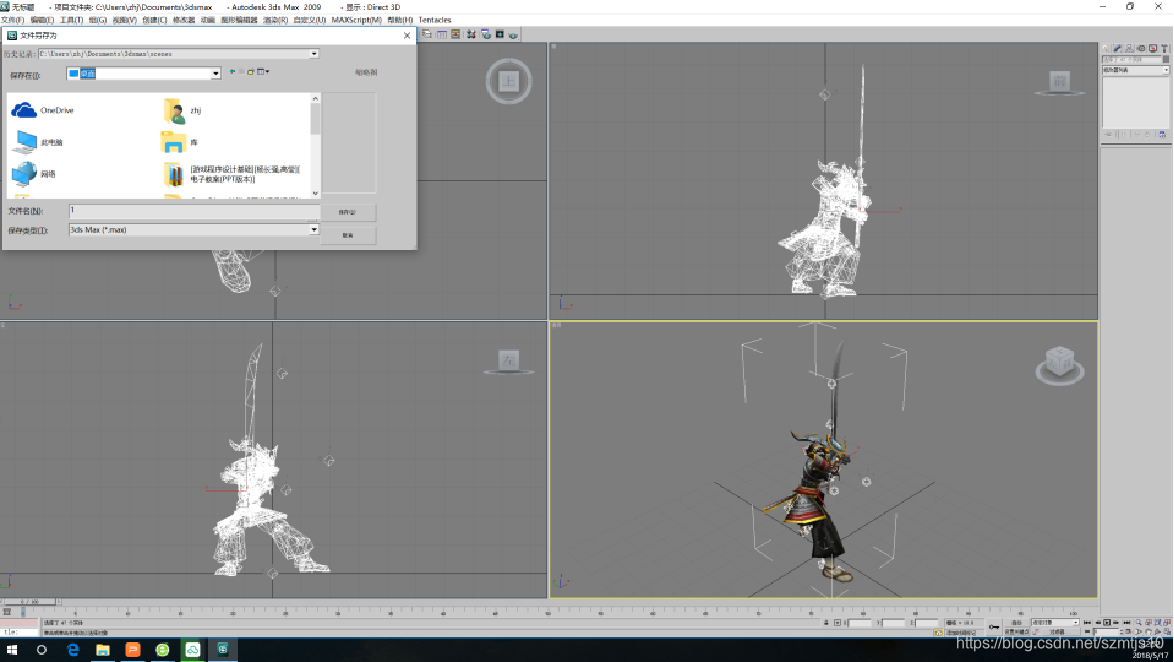Close the Save File As dialog
Screen dimensions: 1174x662
tap(407, 35)
